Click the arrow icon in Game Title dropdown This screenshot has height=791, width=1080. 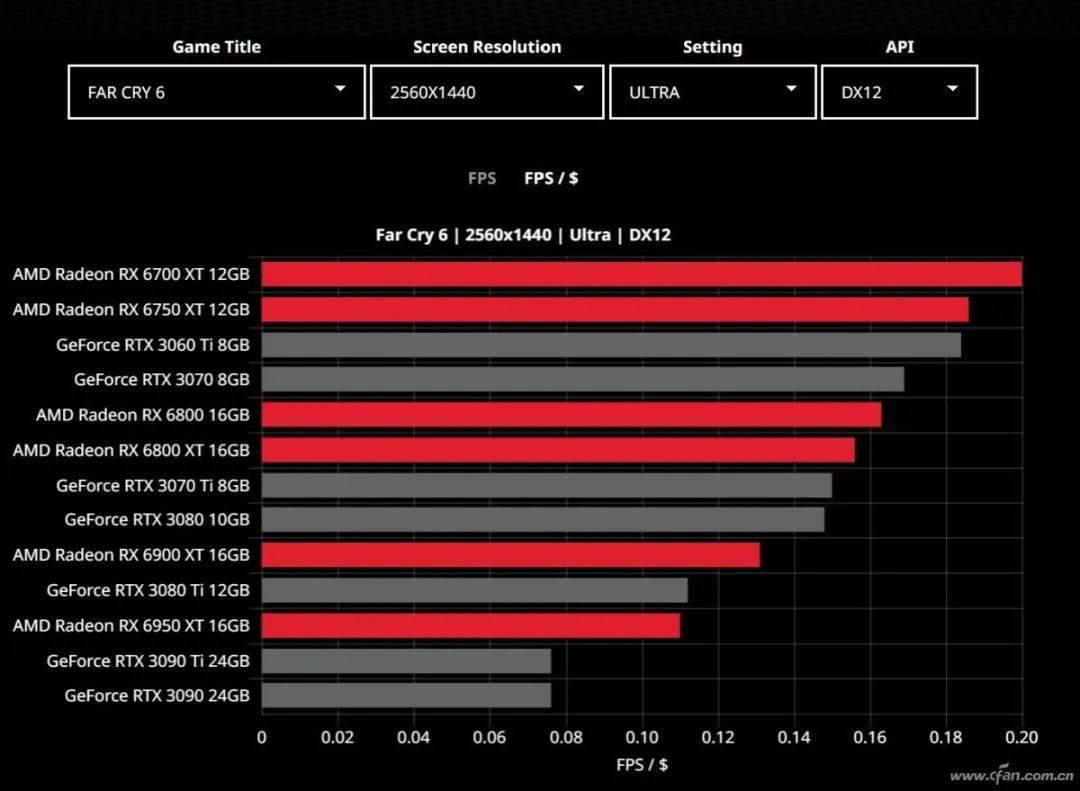340,88
